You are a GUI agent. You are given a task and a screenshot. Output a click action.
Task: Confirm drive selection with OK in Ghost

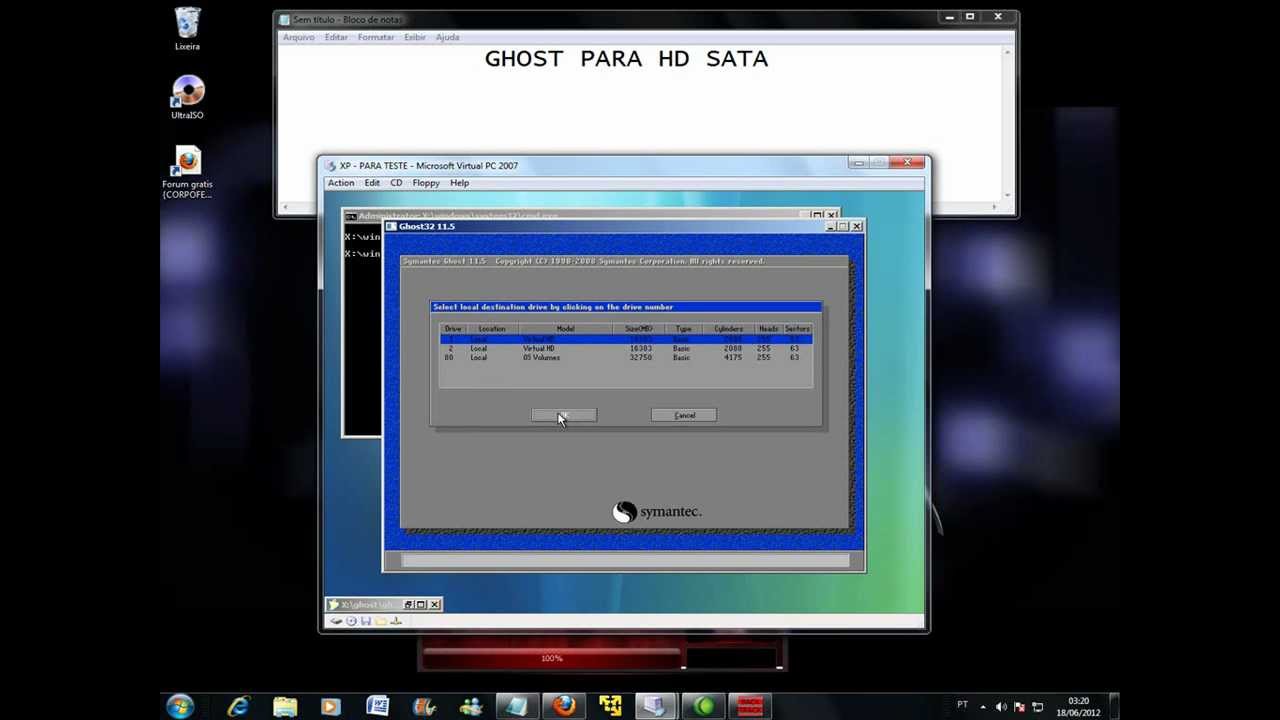(564, 415)
